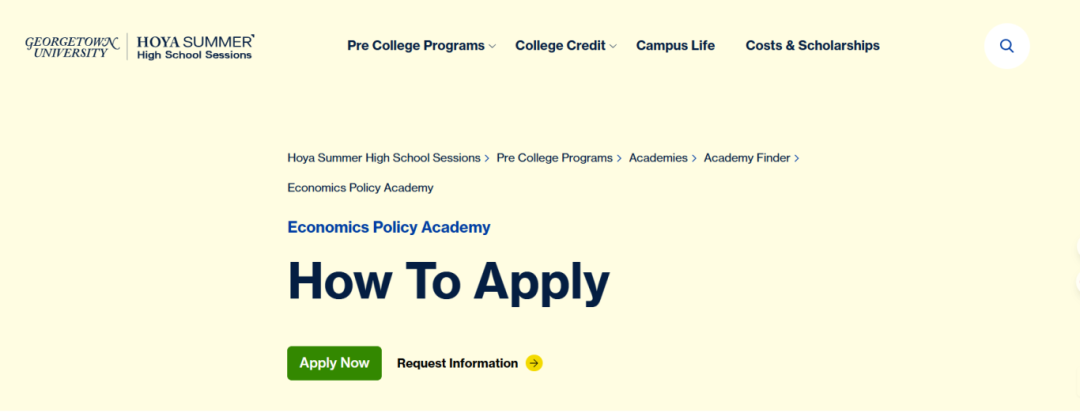The height and width of the screenshot is (417, 1080).
Task: Open the Pre College Programs nav menu
Action: tap(415, 45)
